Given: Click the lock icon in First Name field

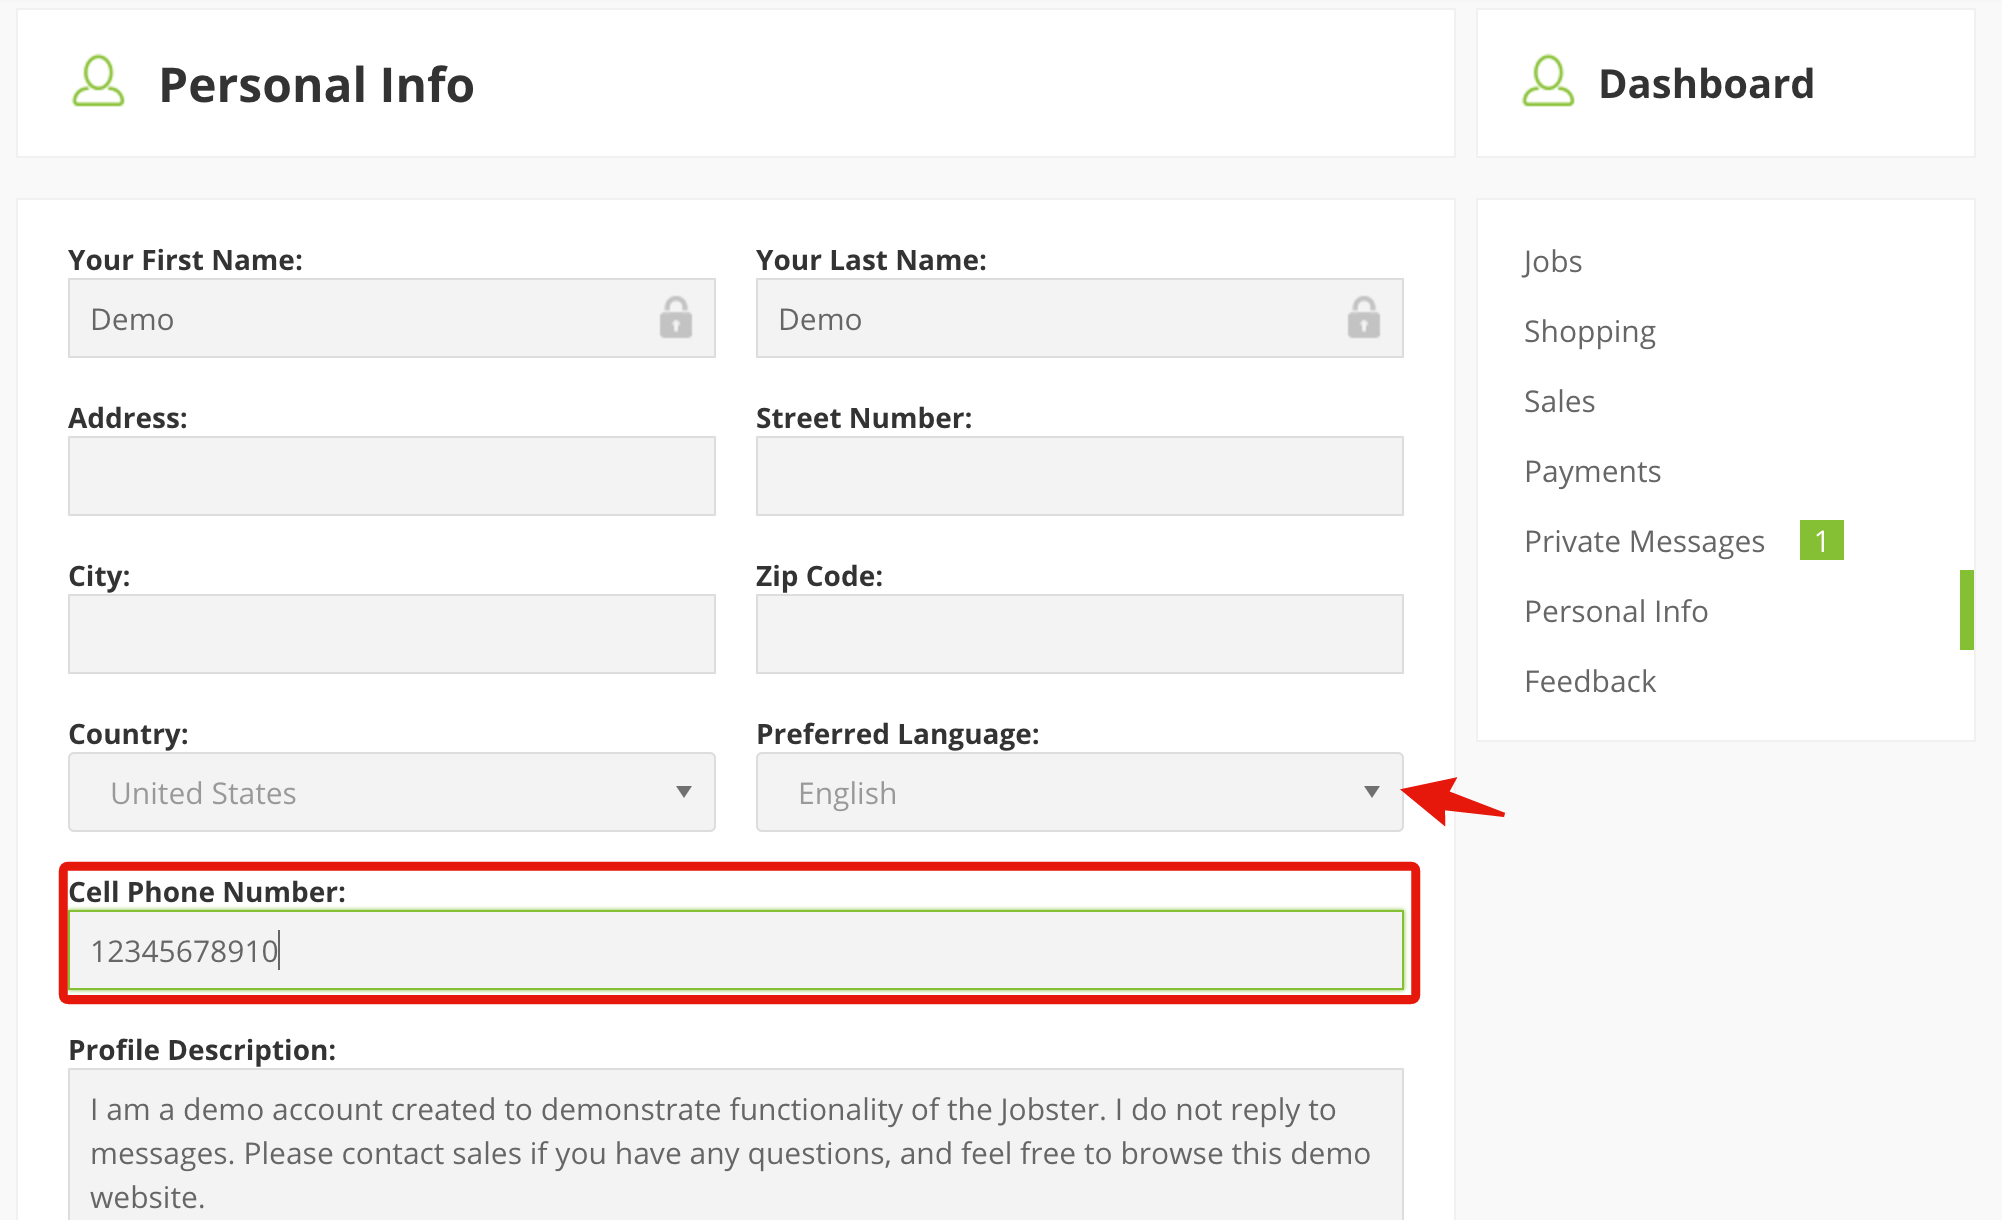Looking at the screenshot, I should click(x=676, y=318).
